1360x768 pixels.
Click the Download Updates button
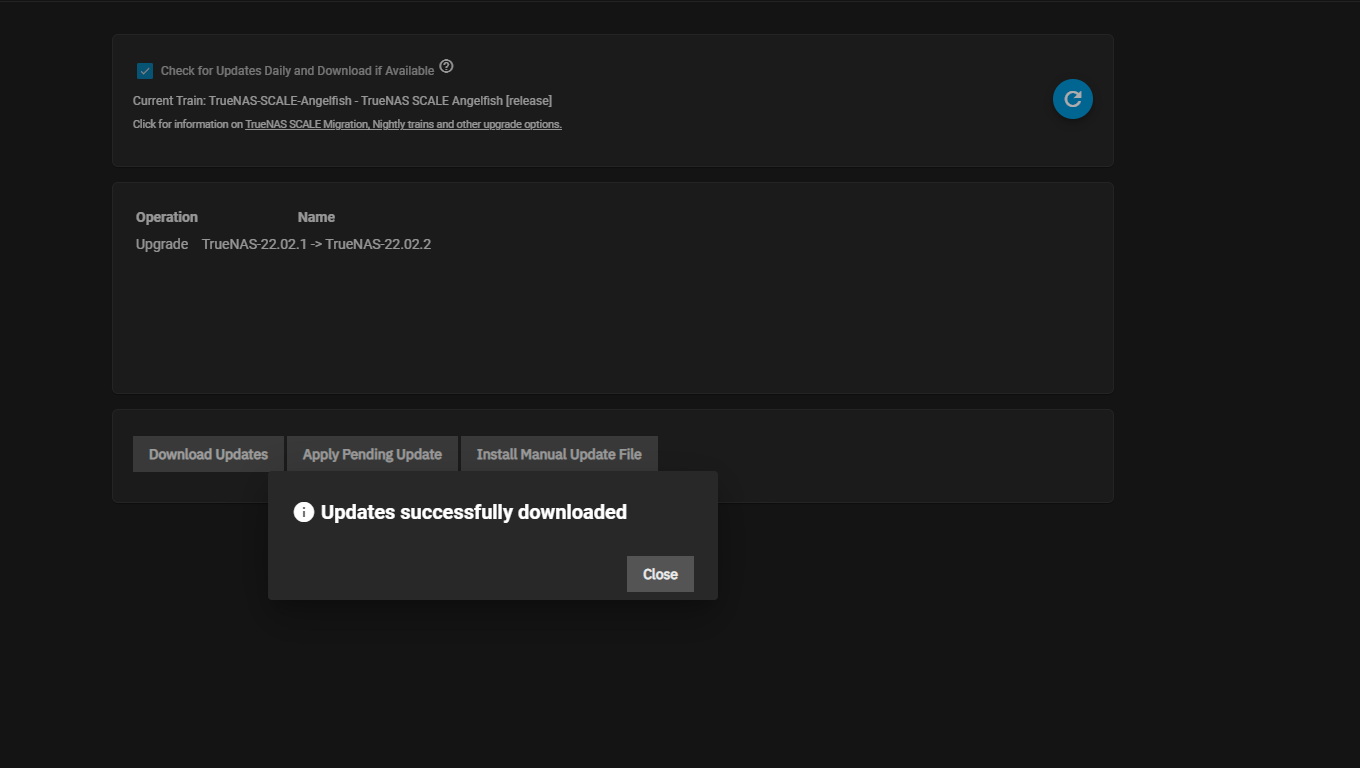click(x=208, y=454)
